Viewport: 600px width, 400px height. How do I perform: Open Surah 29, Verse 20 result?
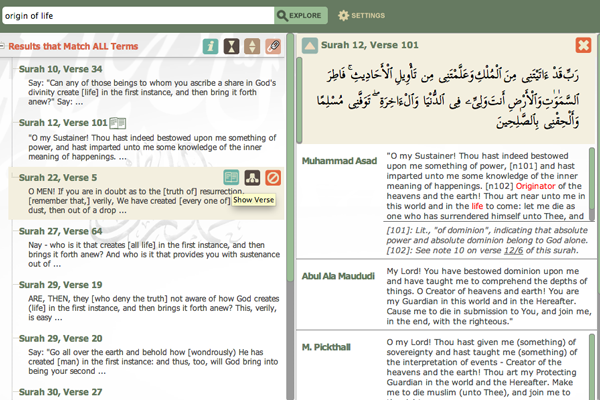pos(60,339)
